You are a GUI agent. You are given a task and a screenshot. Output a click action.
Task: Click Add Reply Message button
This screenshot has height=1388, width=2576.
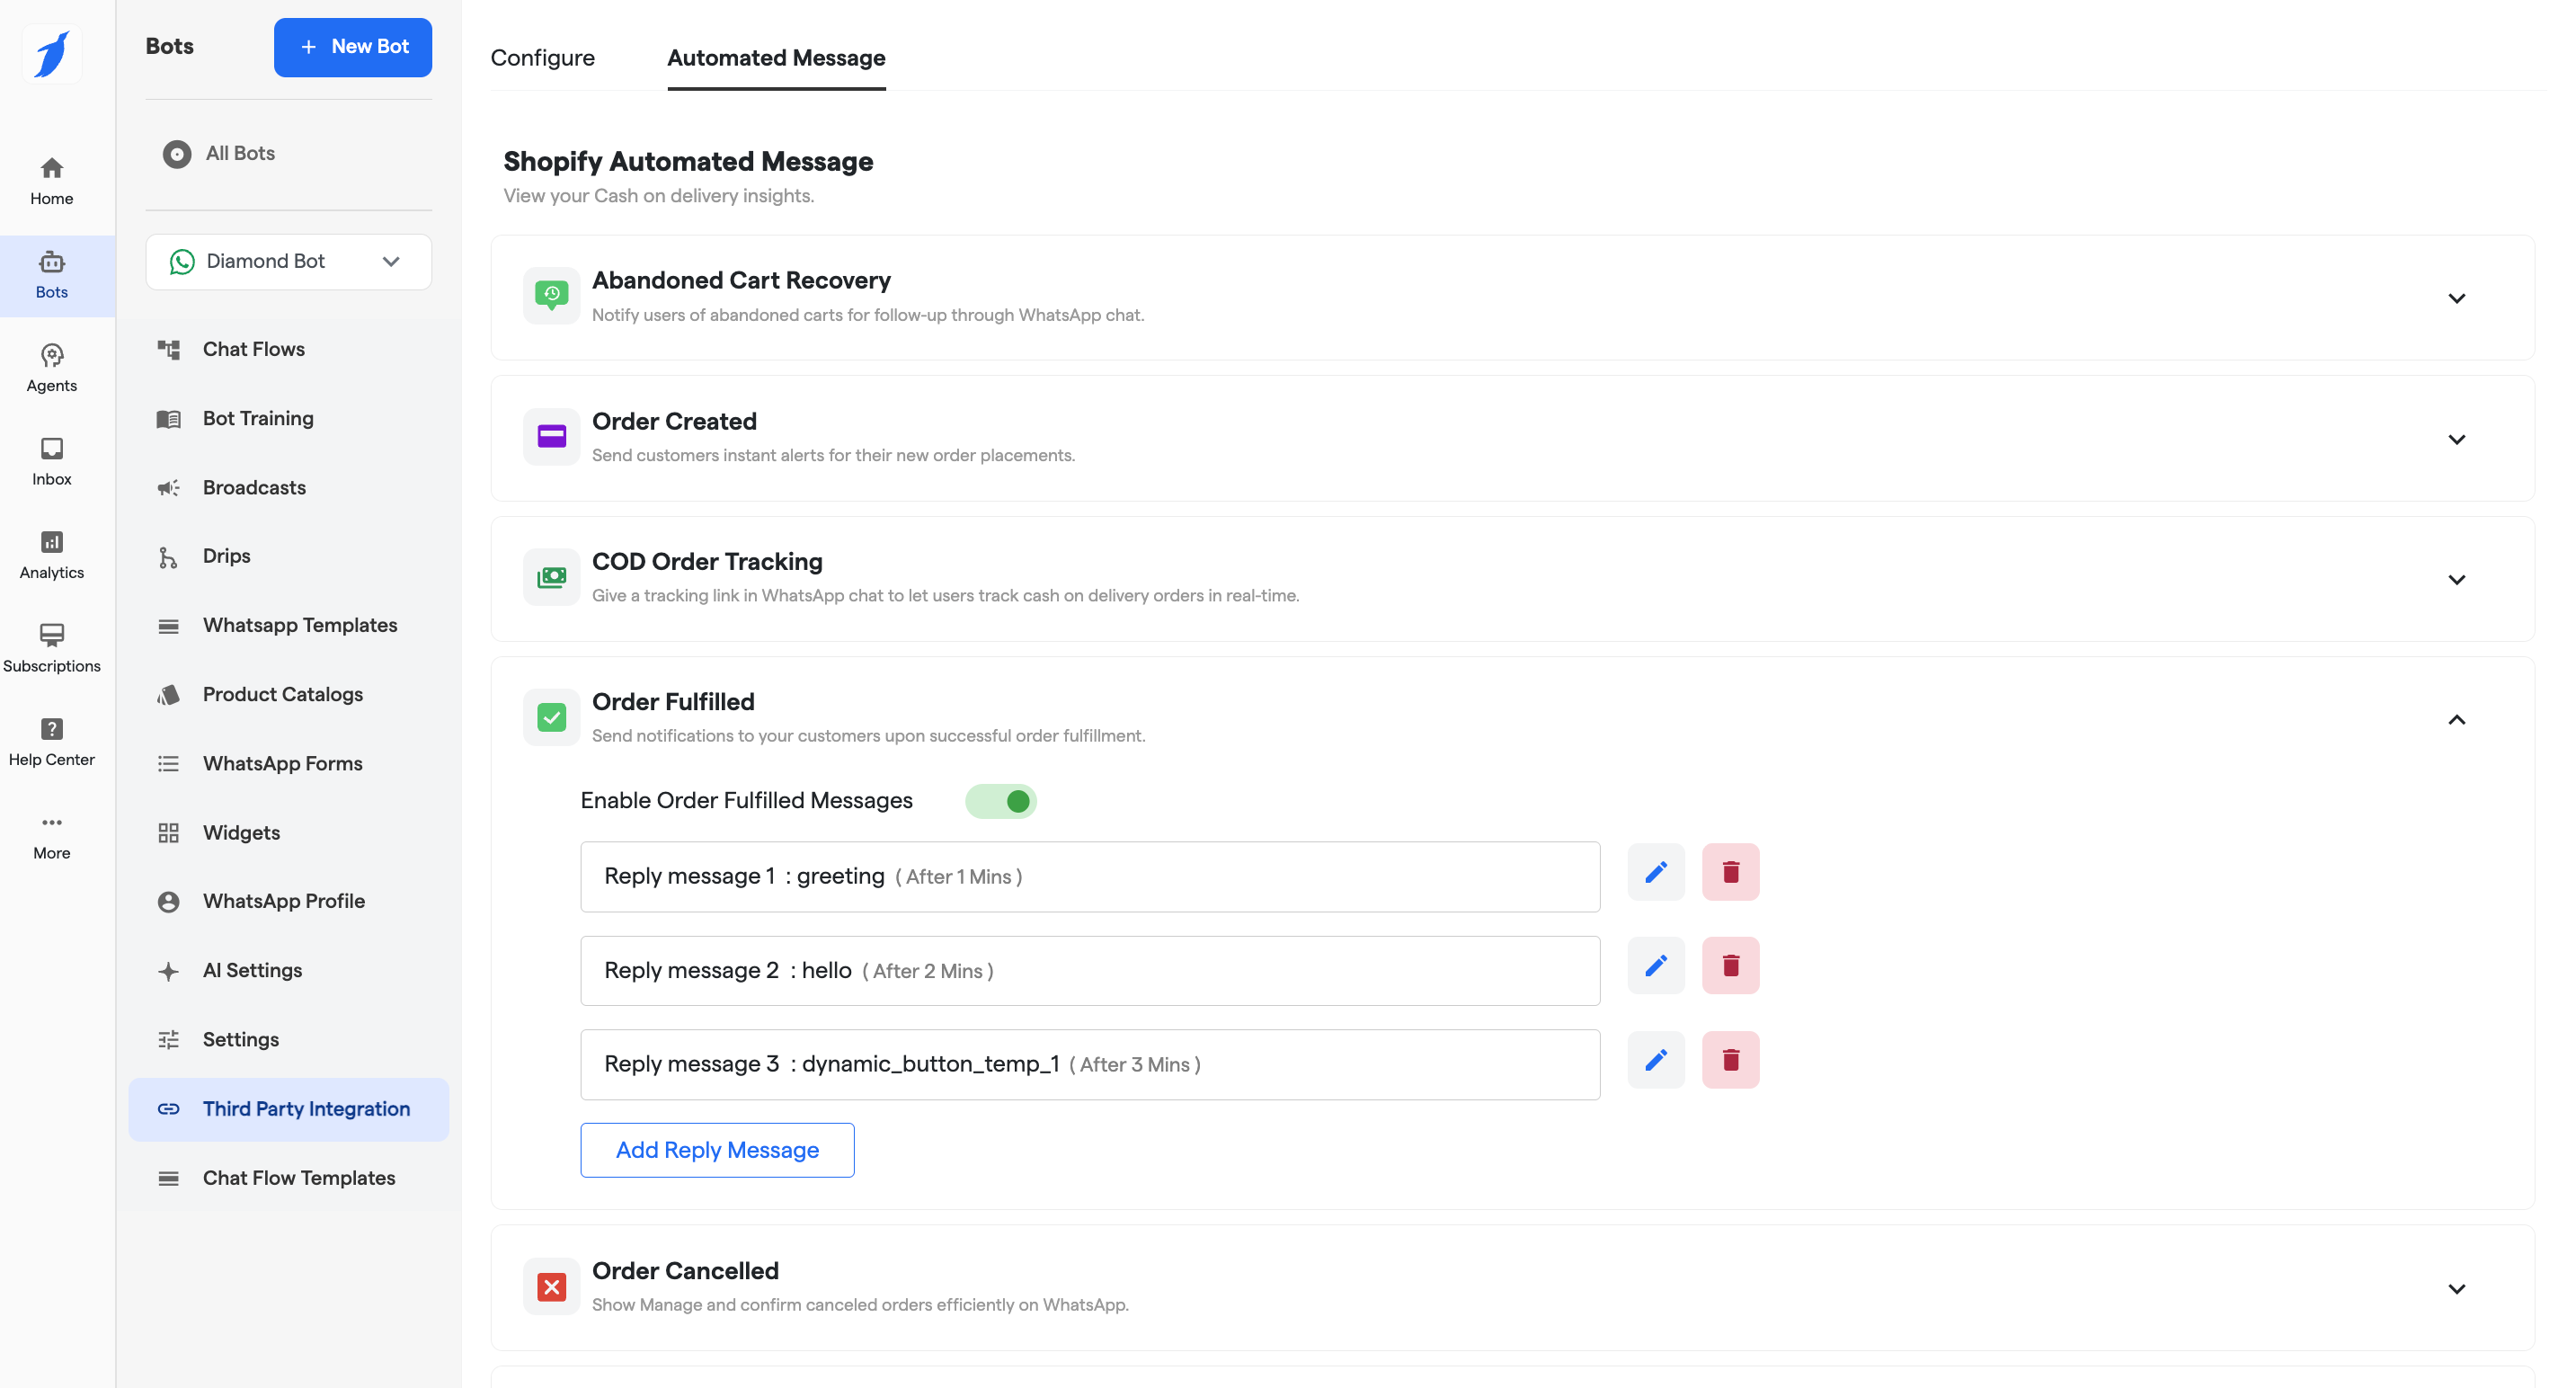click(717, 1150)
